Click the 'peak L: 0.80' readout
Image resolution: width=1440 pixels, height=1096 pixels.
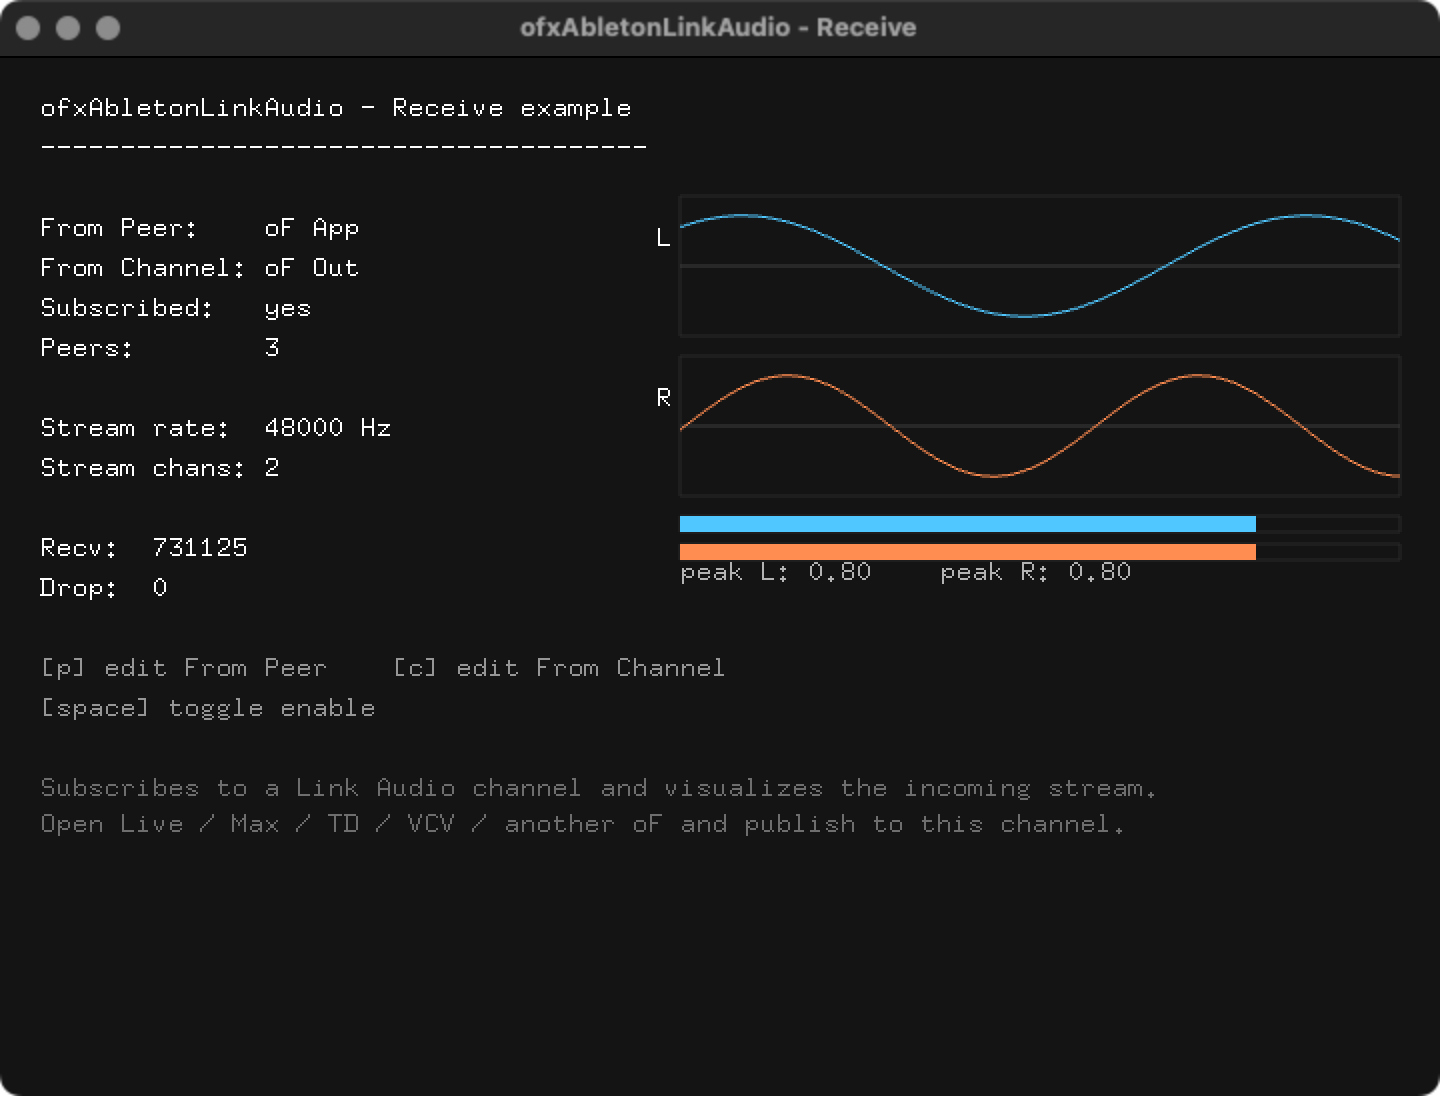[776, 572]
